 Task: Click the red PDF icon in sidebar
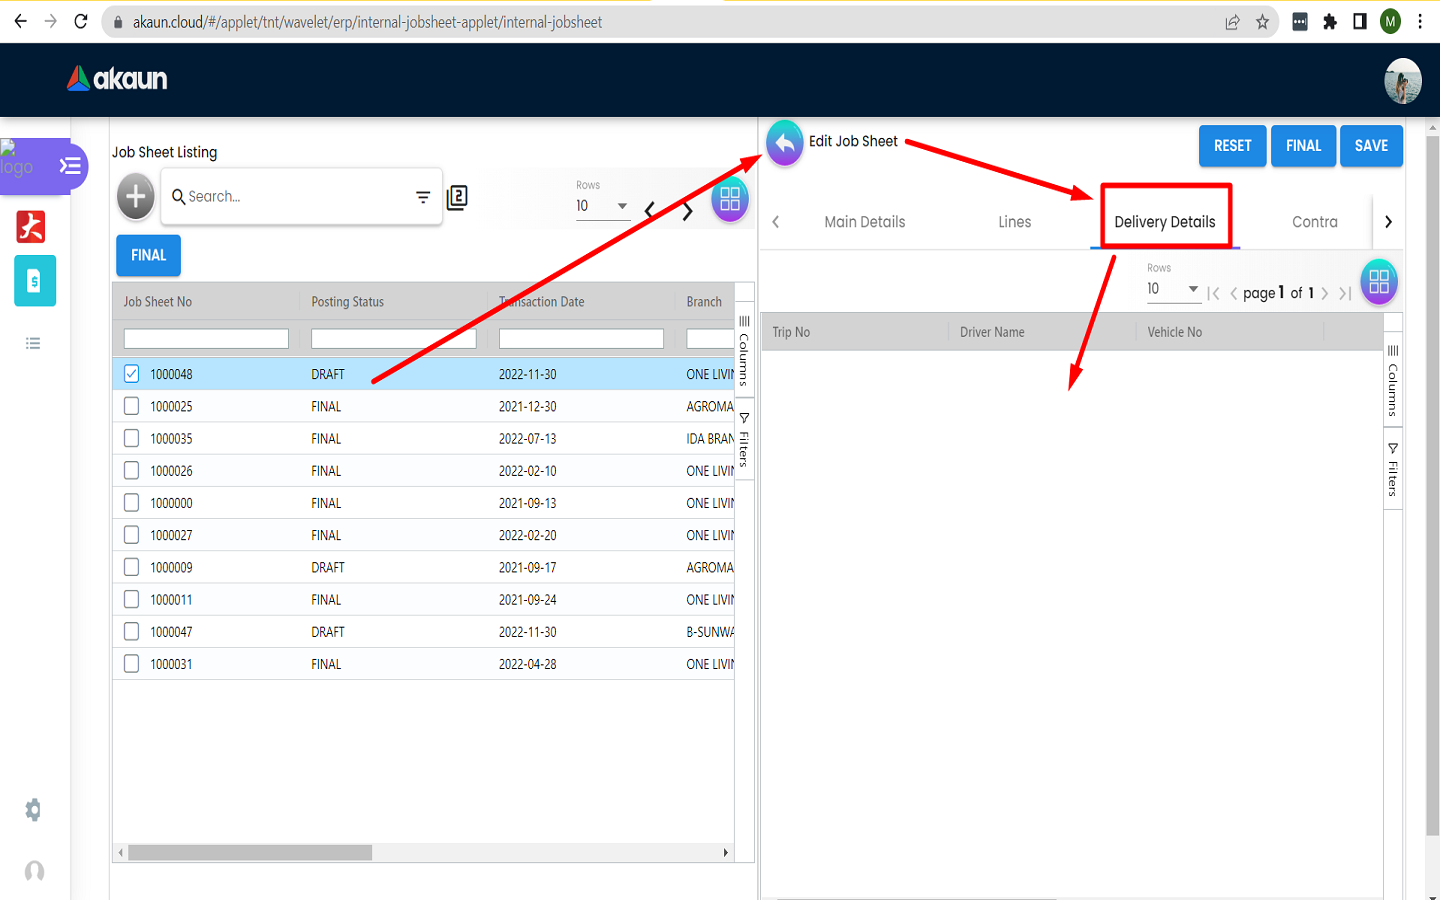point(31,227)
